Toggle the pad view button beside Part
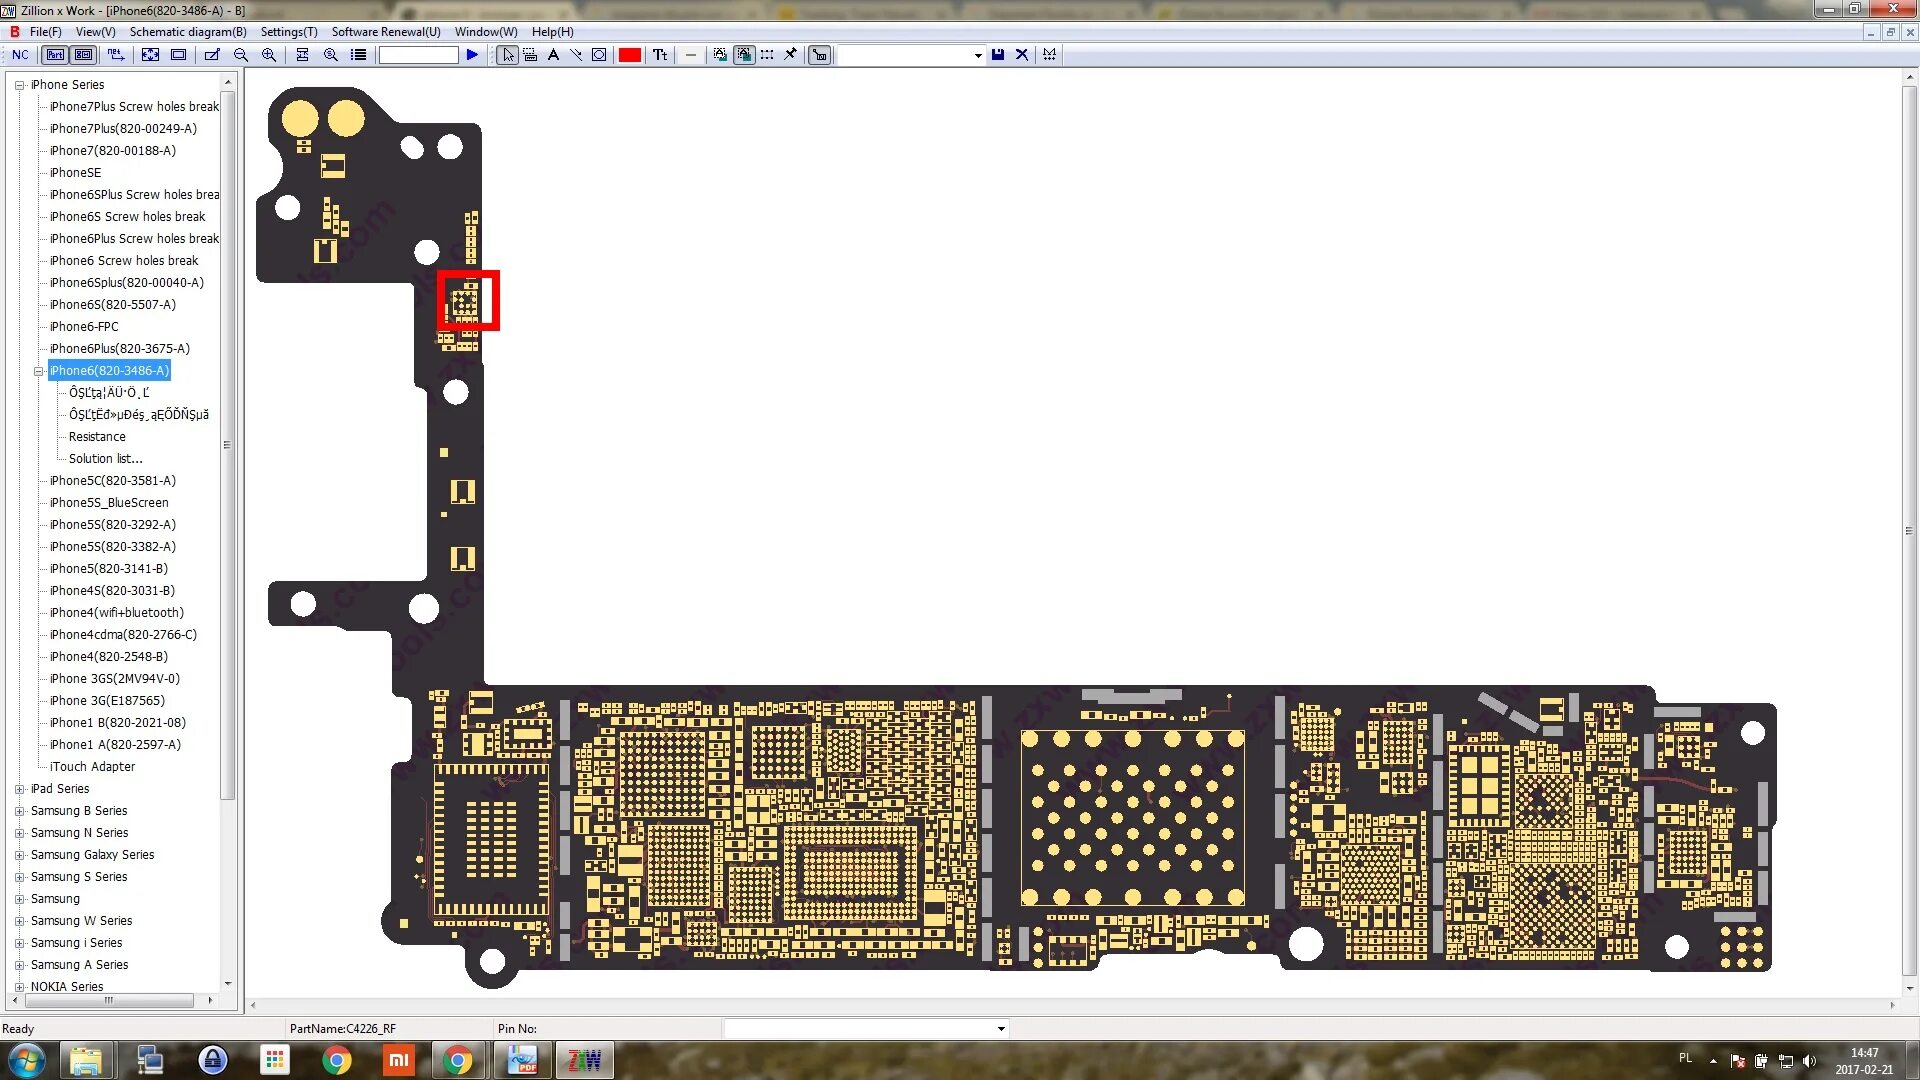 click(x=84, y=55)
